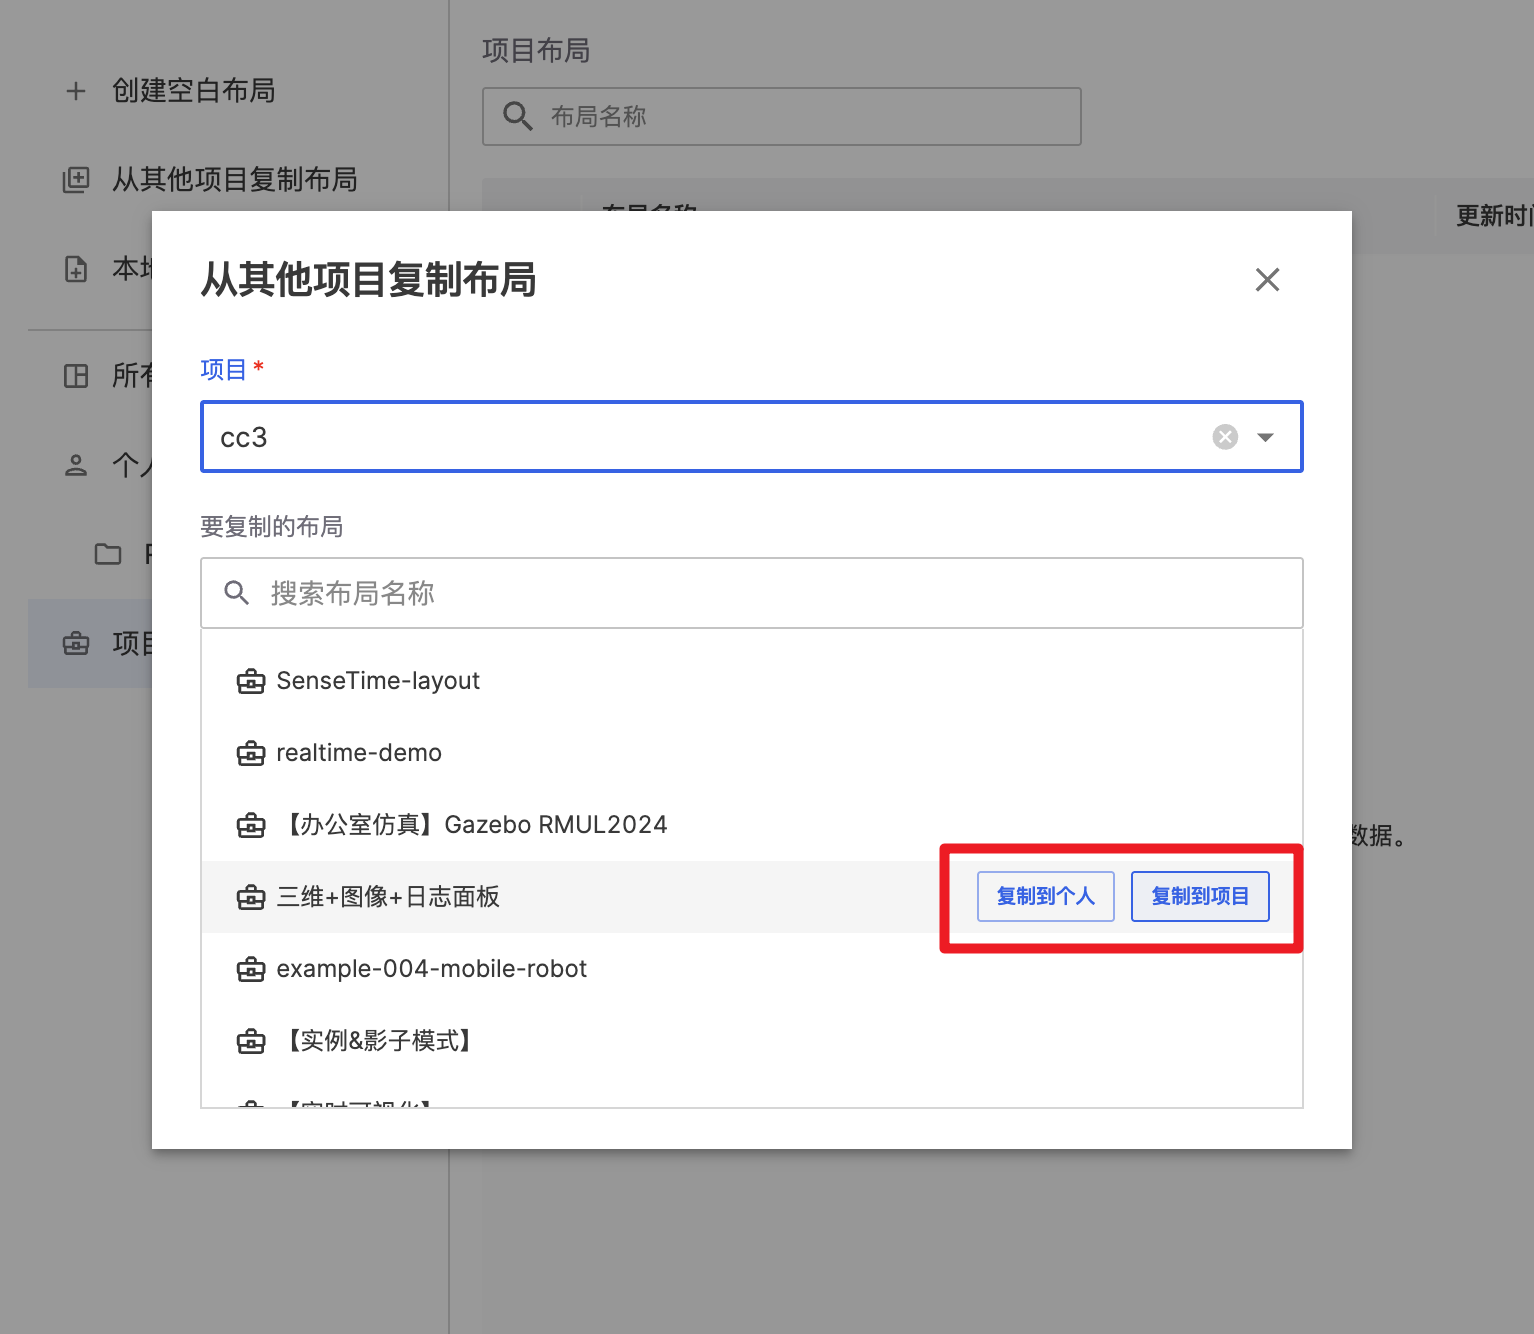The image size is (1534, 1334).
Task: Select SenseTime-layout from the list
Action: (378, 681)
